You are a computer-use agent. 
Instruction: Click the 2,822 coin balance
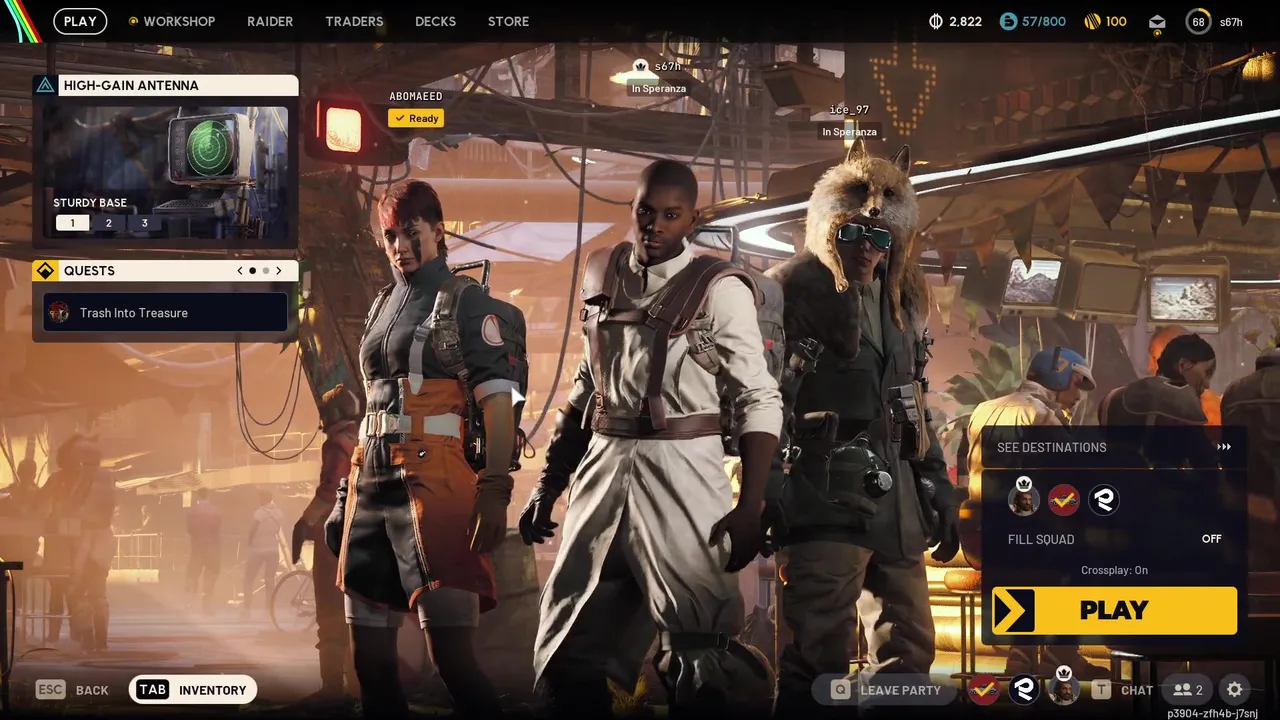click(965, 21)
